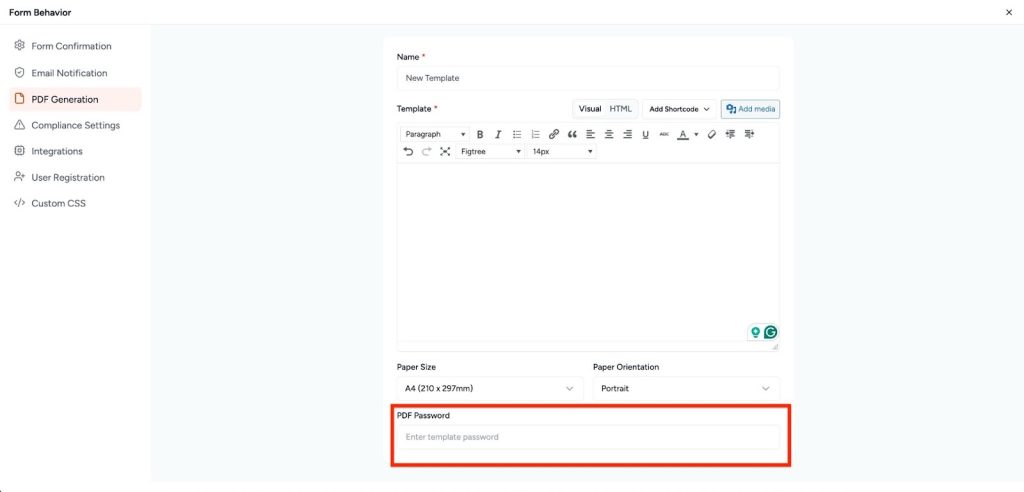Screen dimensions: 1024x492
Task: Undo the last edit
Action: [x=408, y=152]
